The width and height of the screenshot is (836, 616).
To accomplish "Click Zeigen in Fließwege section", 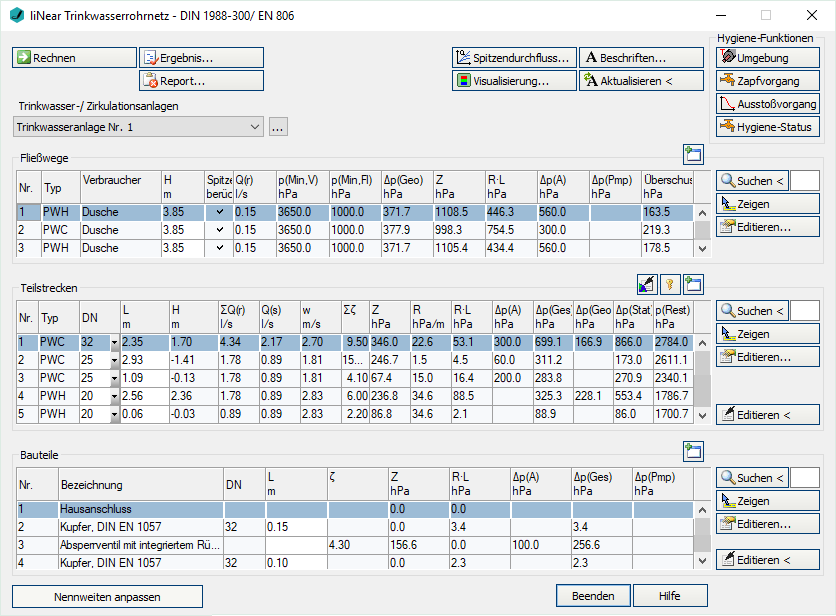I will coord(768,204).
